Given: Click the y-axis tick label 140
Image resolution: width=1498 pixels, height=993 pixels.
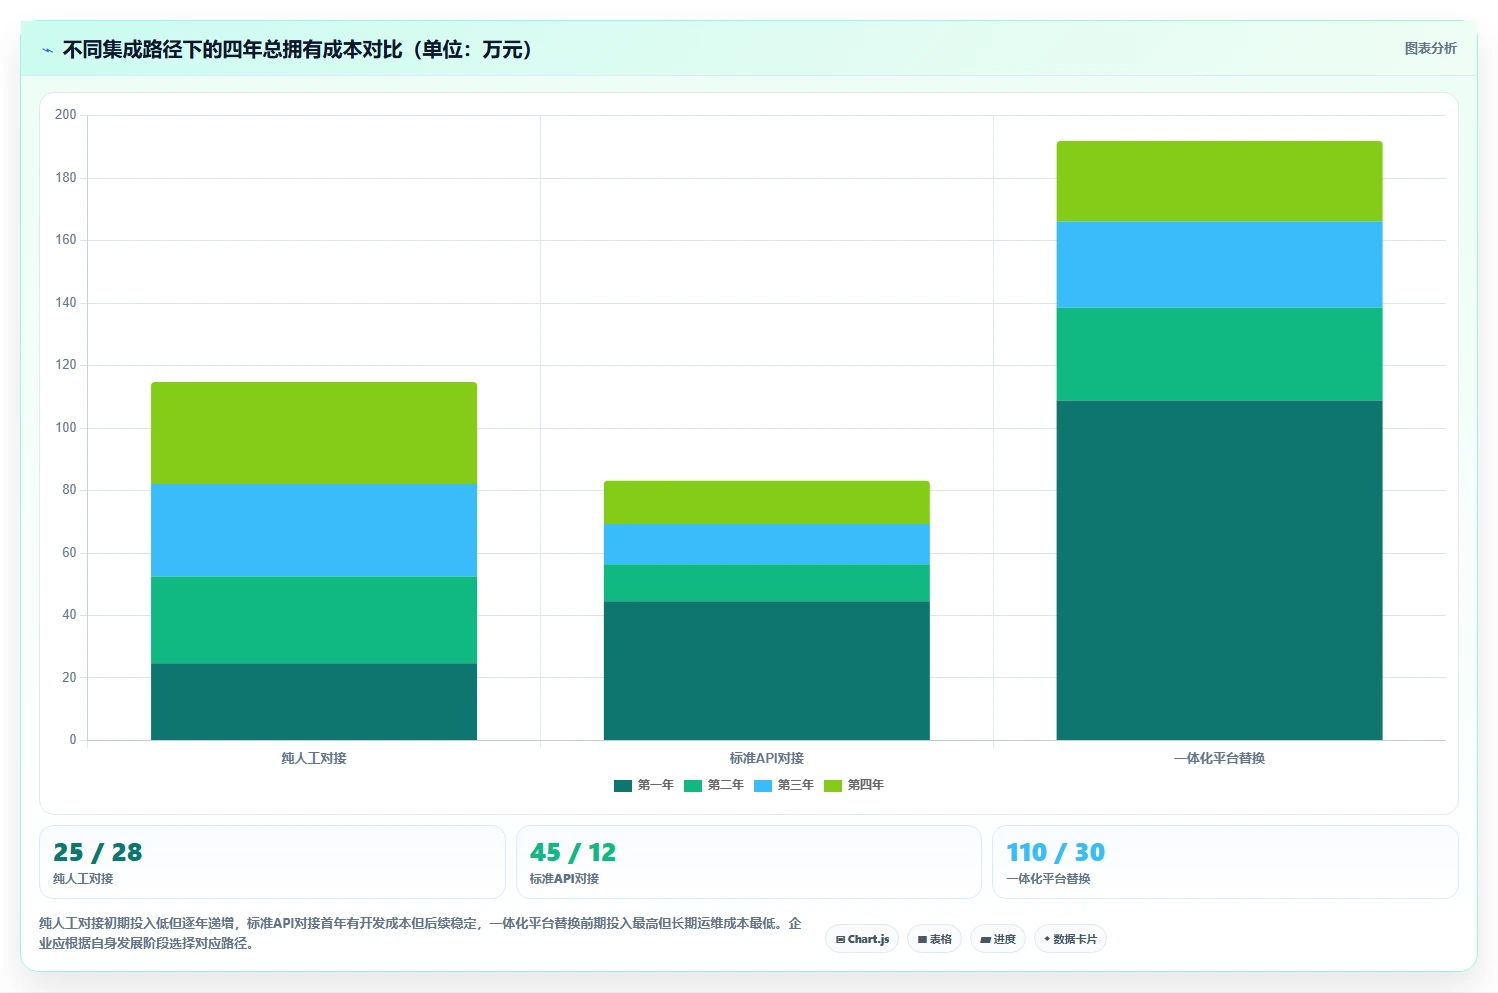Looking at the screenshot, I should click(66, 303).
